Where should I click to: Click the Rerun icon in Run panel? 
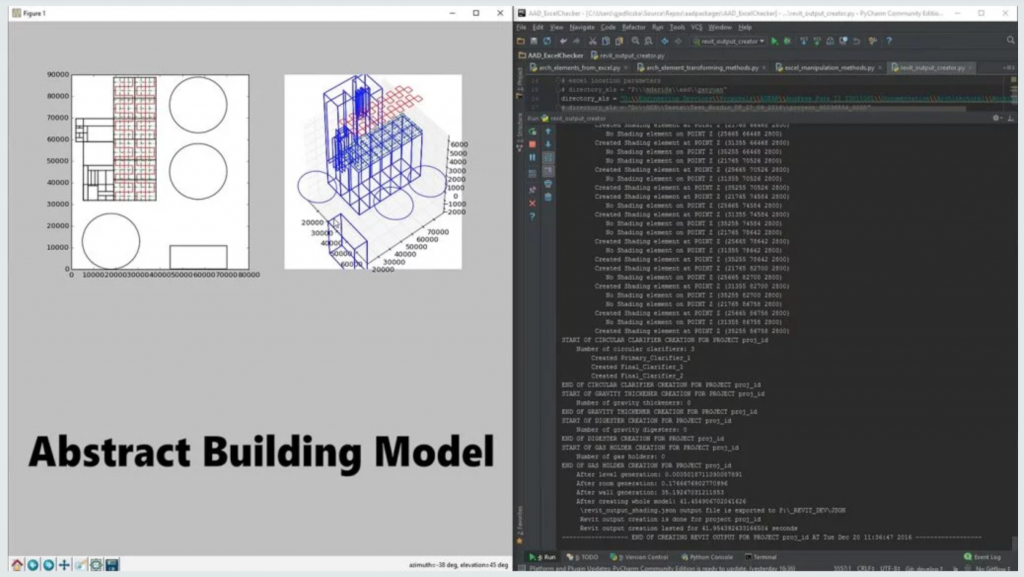tap(532, 131)
